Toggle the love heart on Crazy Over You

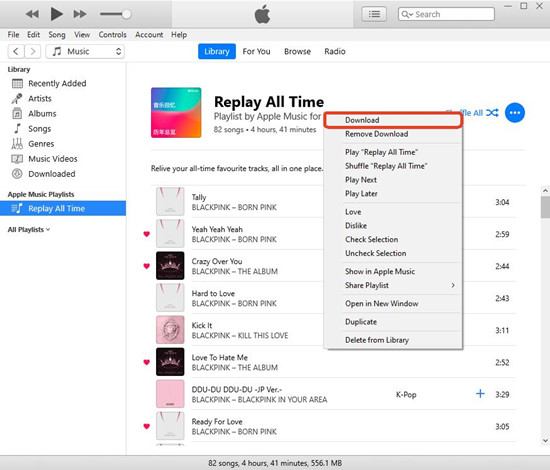pos(147,266)
